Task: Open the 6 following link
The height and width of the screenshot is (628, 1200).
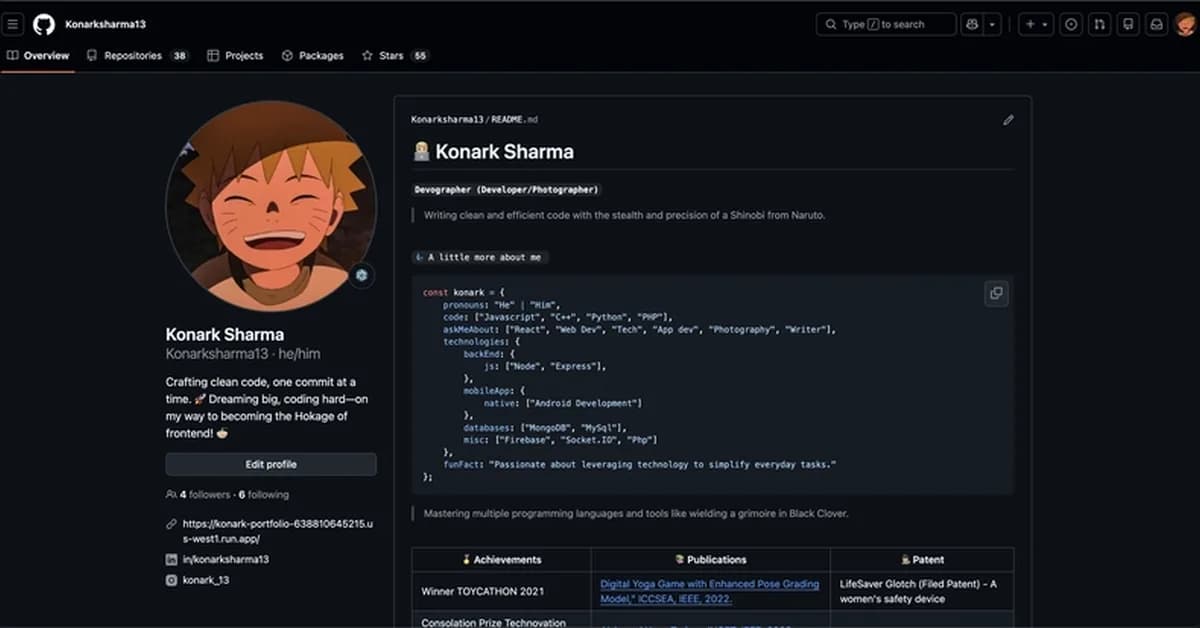Action: (263, 494)
